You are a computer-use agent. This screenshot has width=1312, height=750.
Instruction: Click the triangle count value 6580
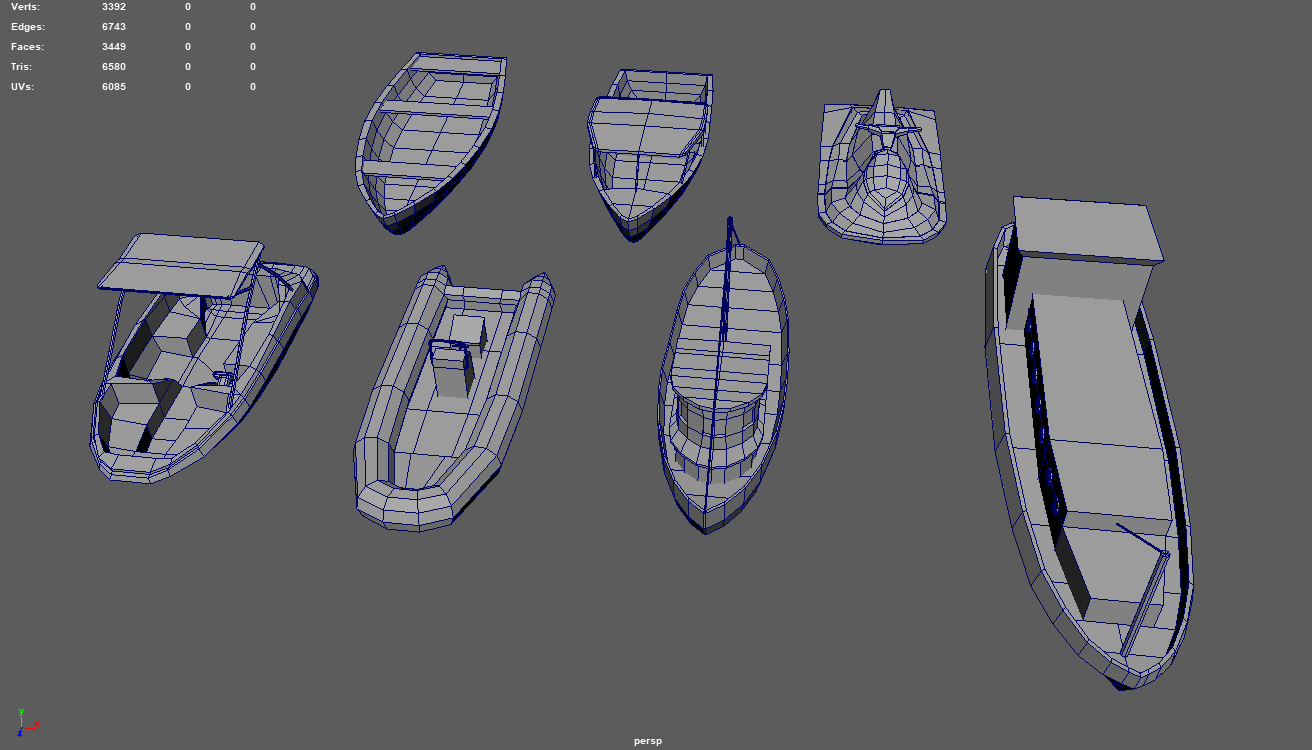pyautogui.click(x=114, y=67)
